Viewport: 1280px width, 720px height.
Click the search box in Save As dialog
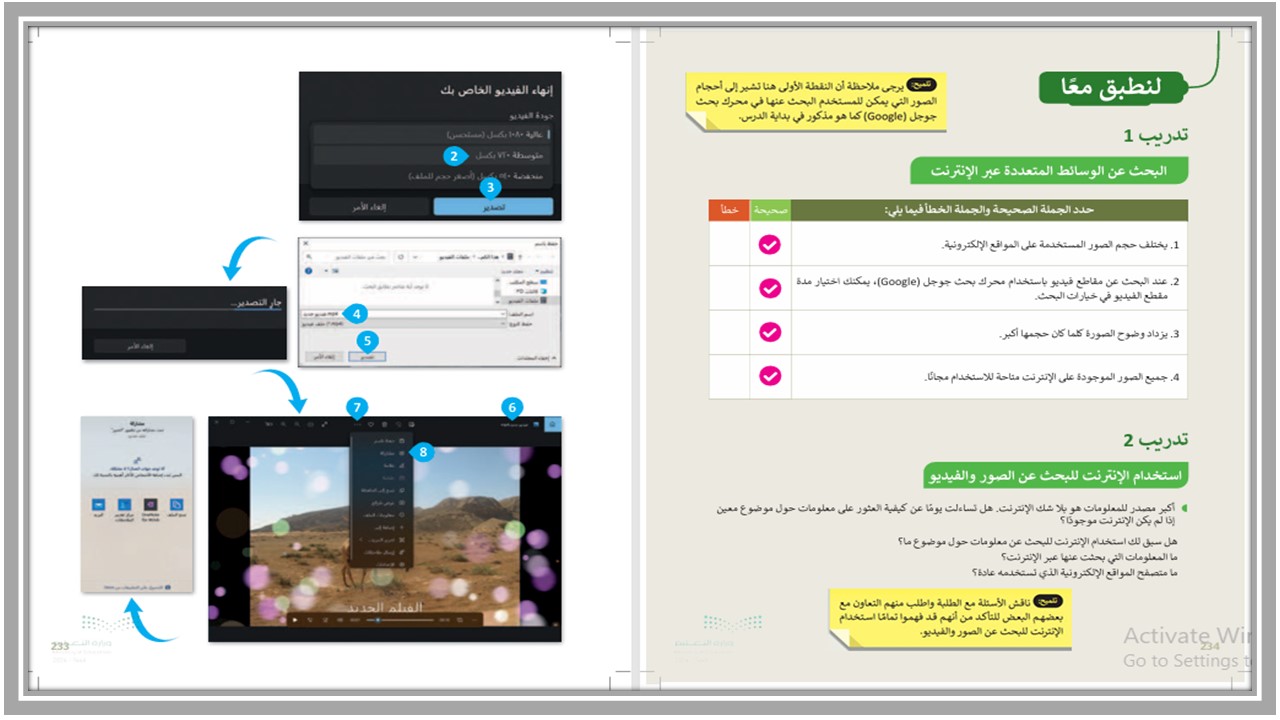click(x=346, y=257)
